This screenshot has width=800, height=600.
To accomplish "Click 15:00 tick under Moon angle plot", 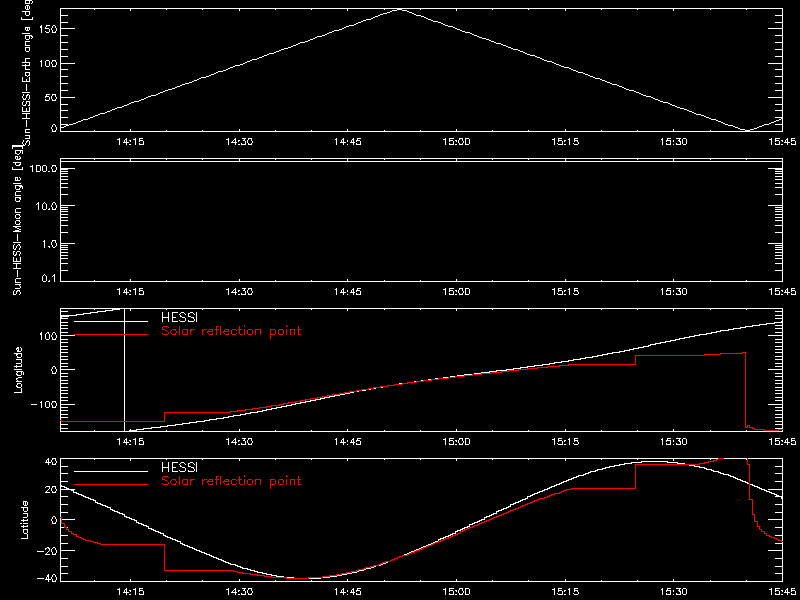I will tap(456, 292).
